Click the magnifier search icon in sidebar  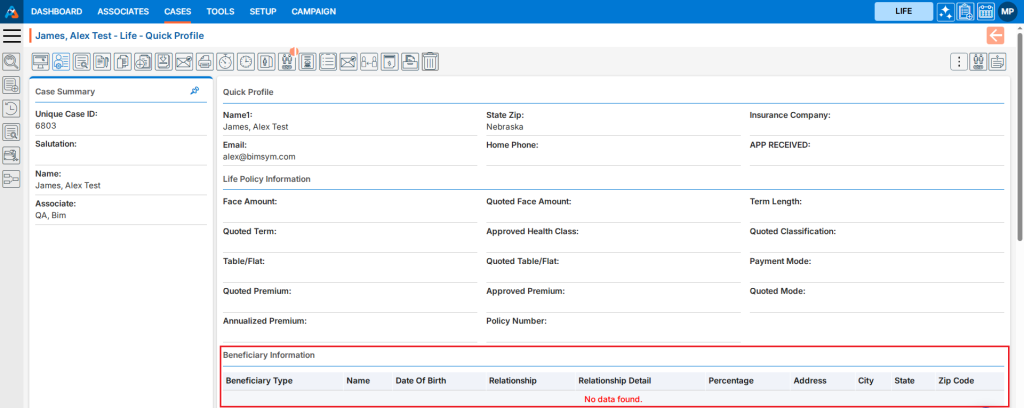[12, 62]
